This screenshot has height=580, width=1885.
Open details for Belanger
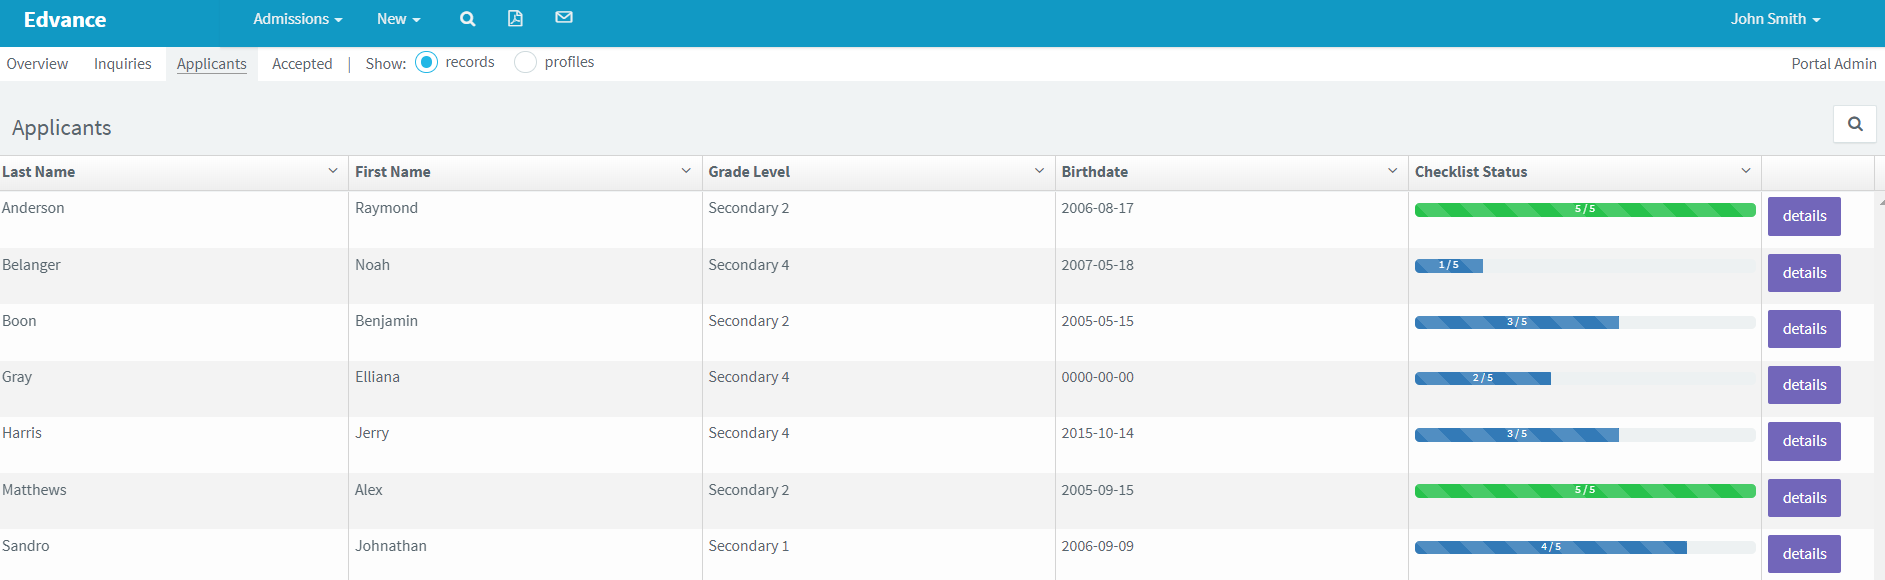tap(1804, 273)
